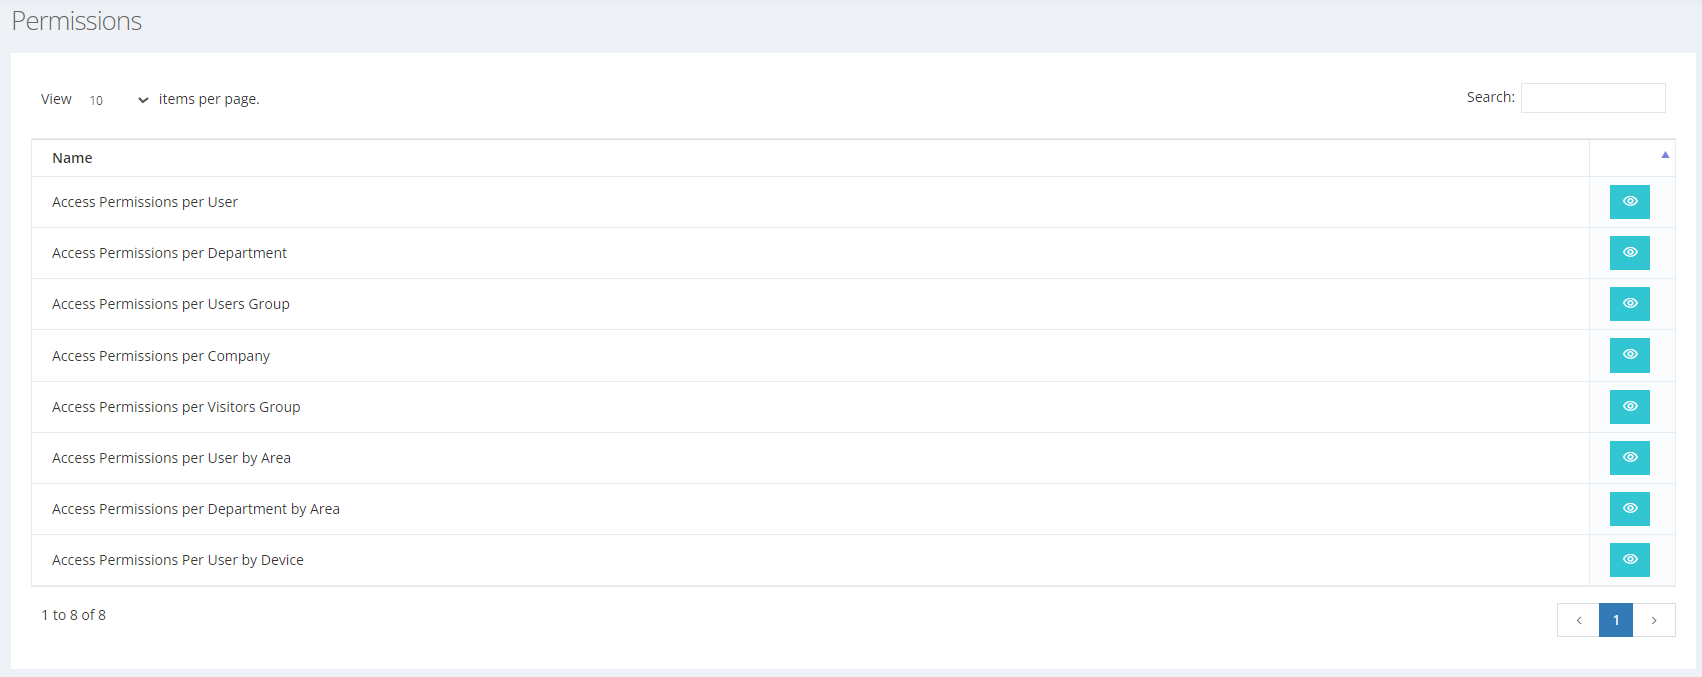
Task: Open the items per page dropdown
Action: [118, 100]
